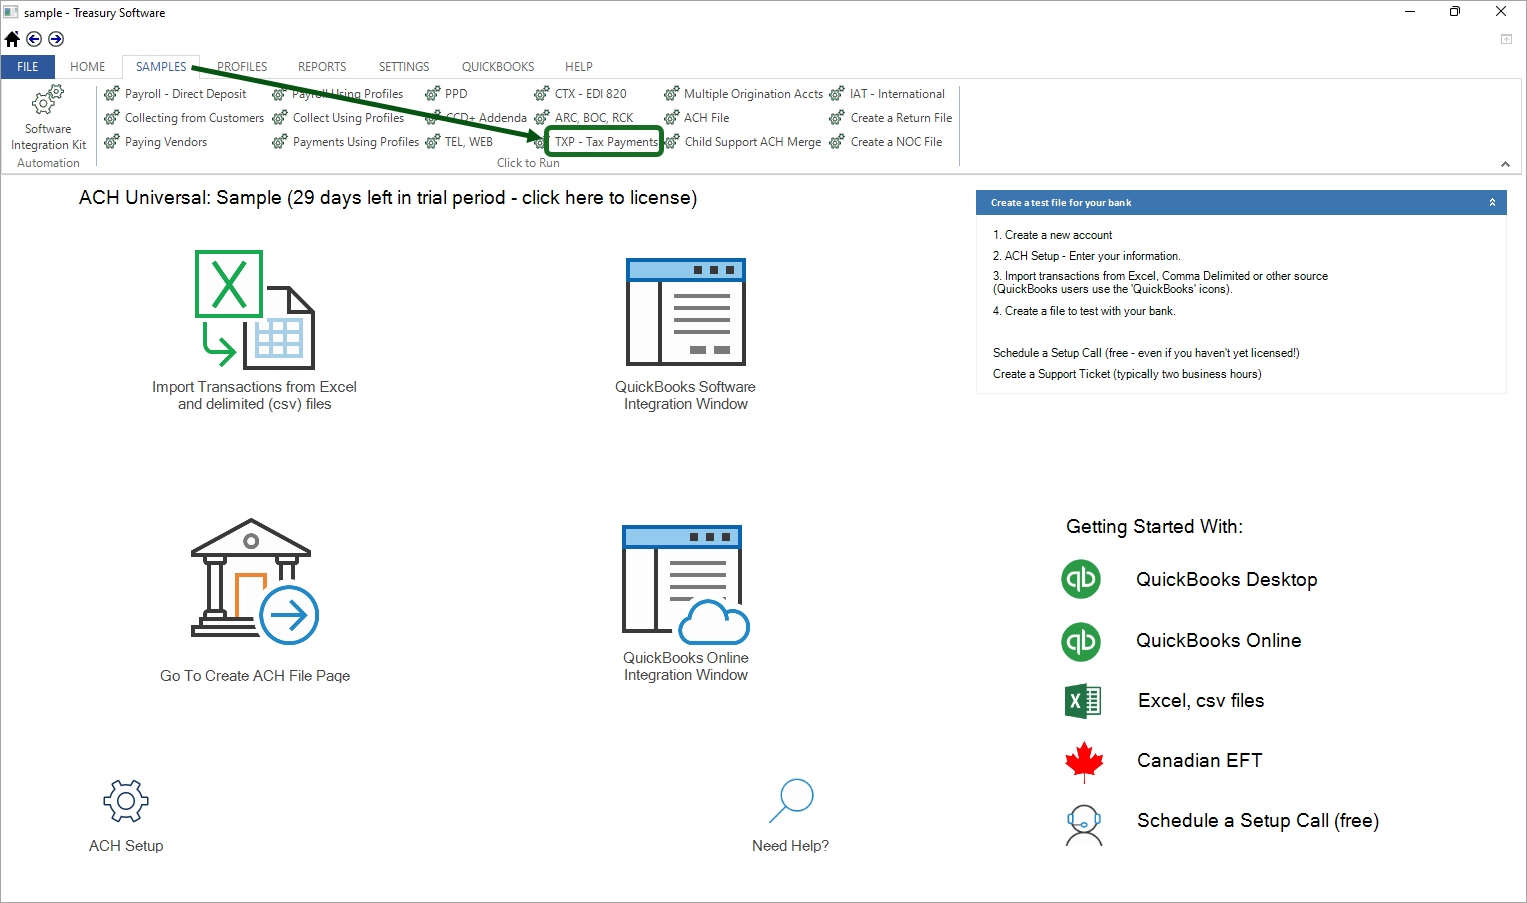Run the ACH File sample
1527x903 pixels.
pyautogui.click(x=697, y=118)
